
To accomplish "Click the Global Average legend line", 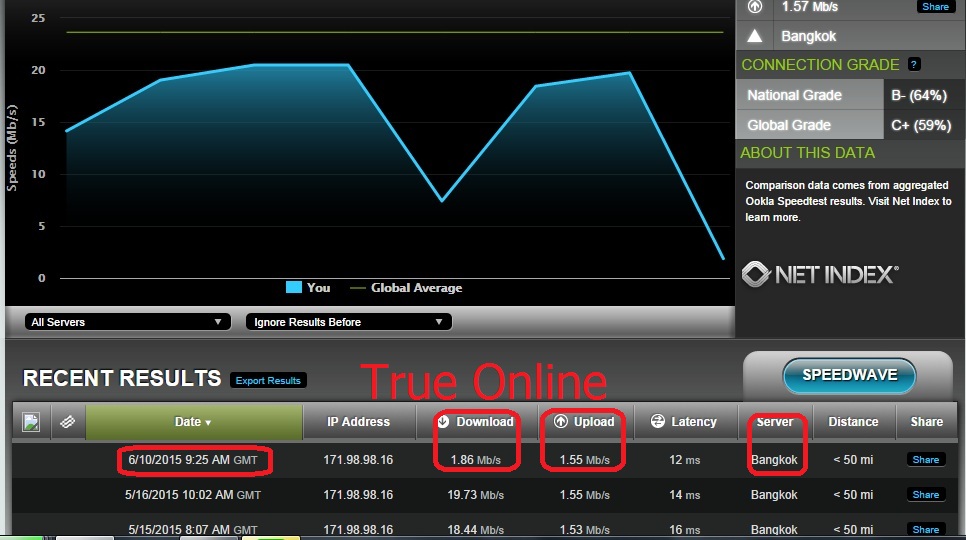I will coord(358,288).
